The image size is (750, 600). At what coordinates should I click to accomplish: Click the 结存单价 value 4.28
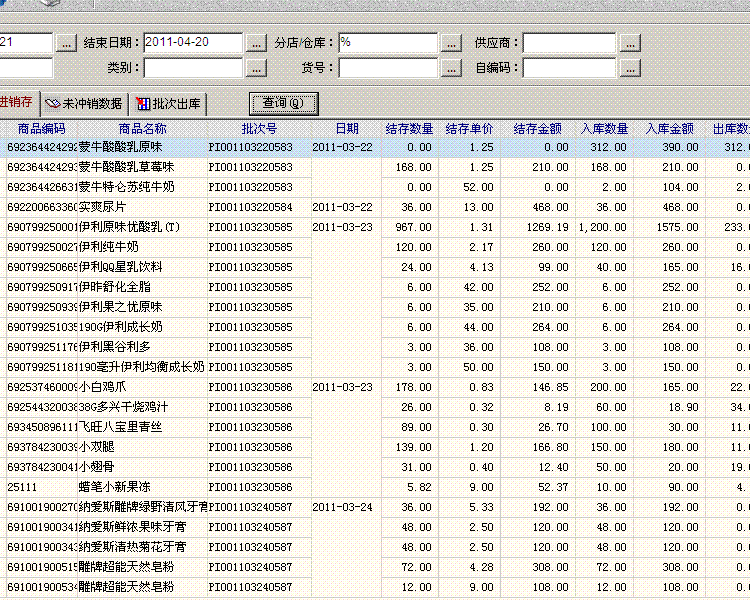pos(481,567)
